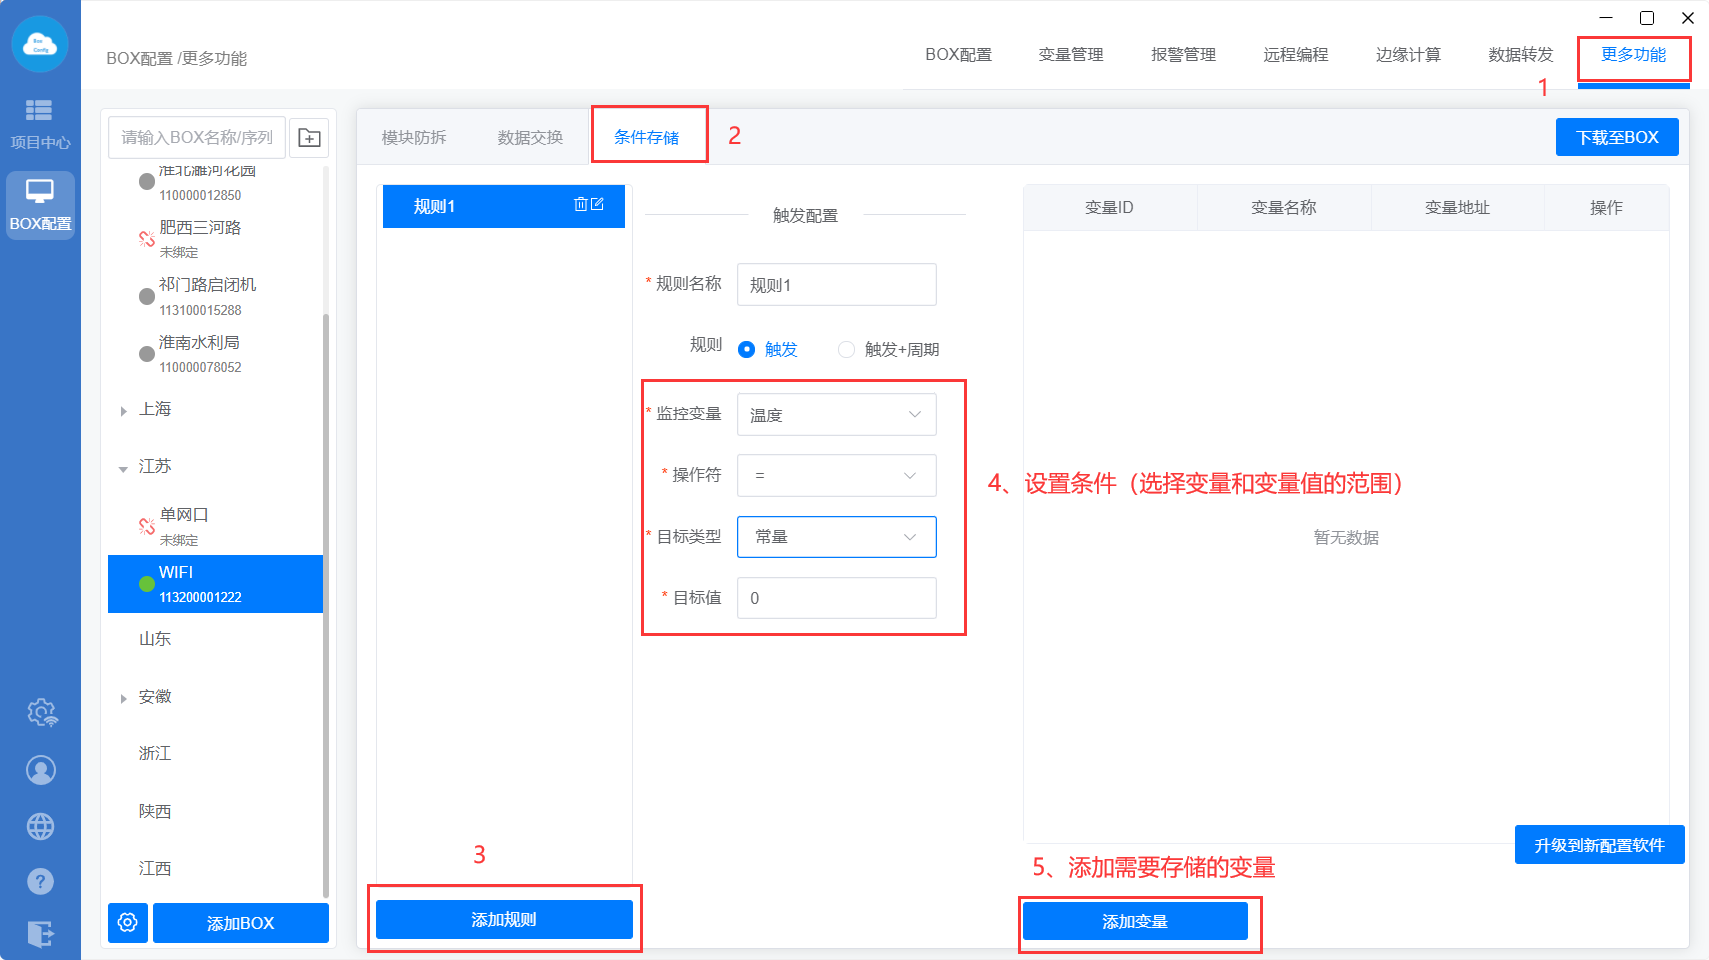Viewport: 1709px width, 960px height.
Task: Open network settings gear icon in sidebar
Action: [41, 713]
